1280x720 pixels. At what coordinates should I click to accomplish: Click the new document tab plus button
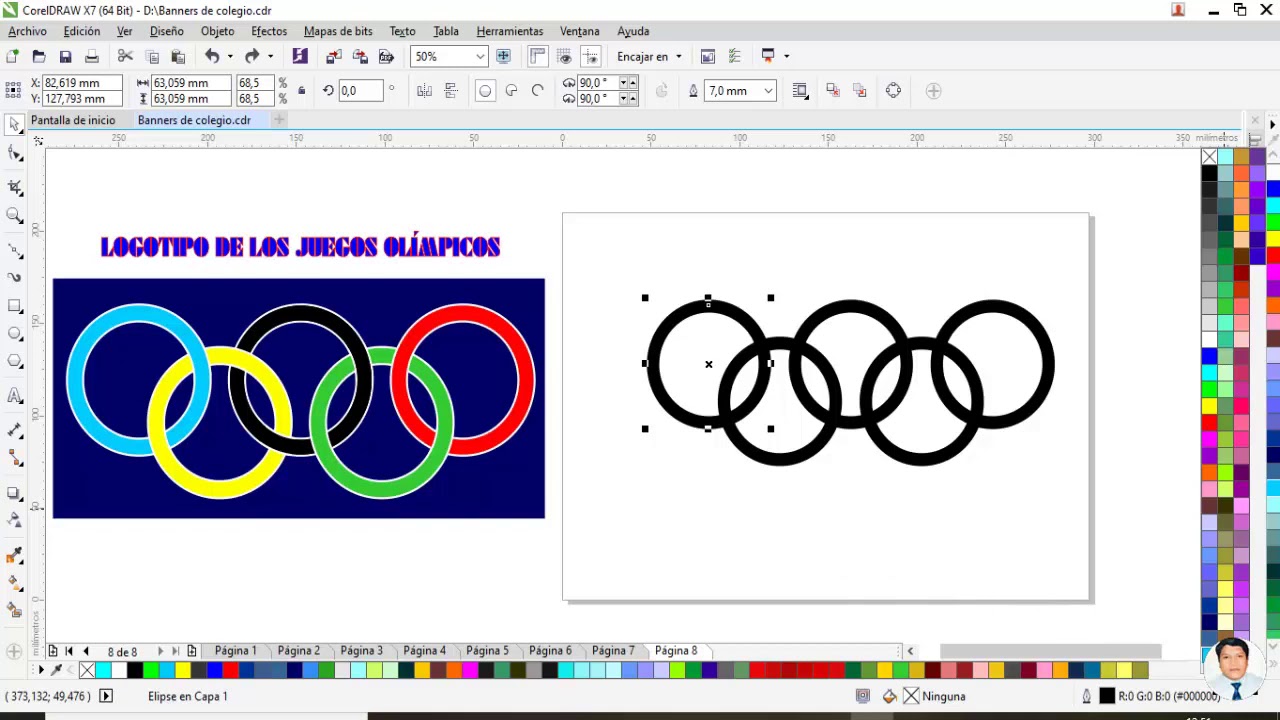click(280, 120)
